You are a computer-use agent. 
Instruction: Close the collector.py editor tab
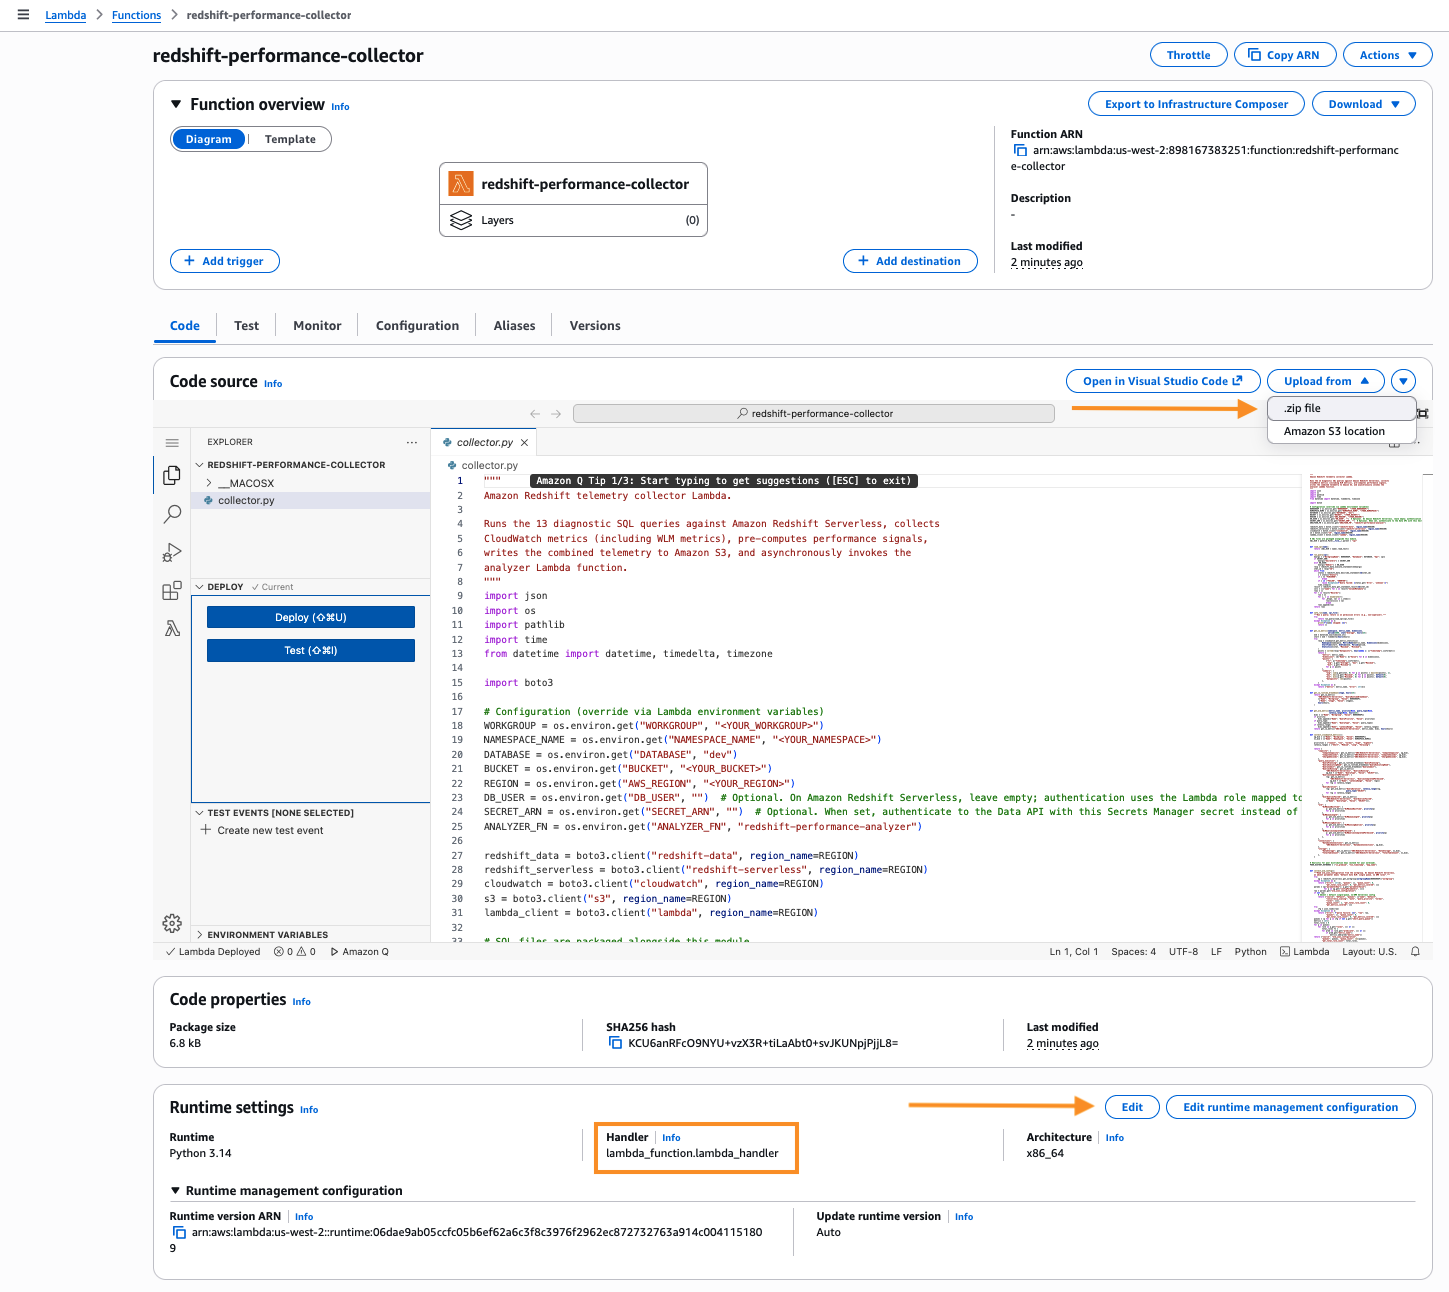coord(524,442)
